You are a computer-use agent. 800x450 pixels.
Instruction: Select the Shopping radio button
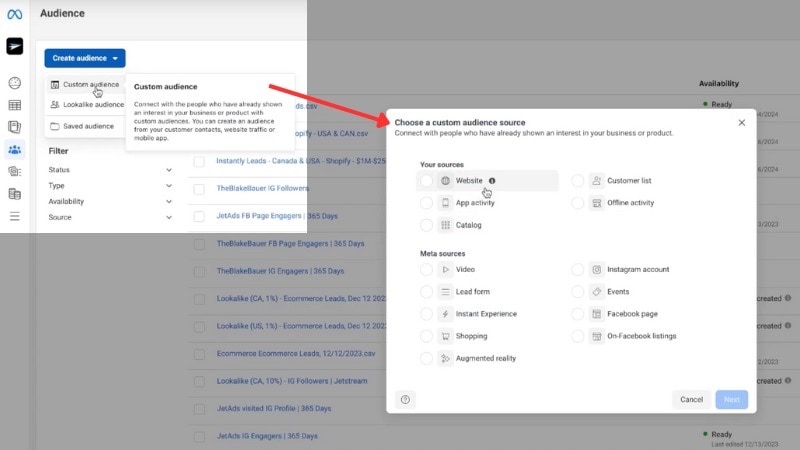tap(427, 336)
